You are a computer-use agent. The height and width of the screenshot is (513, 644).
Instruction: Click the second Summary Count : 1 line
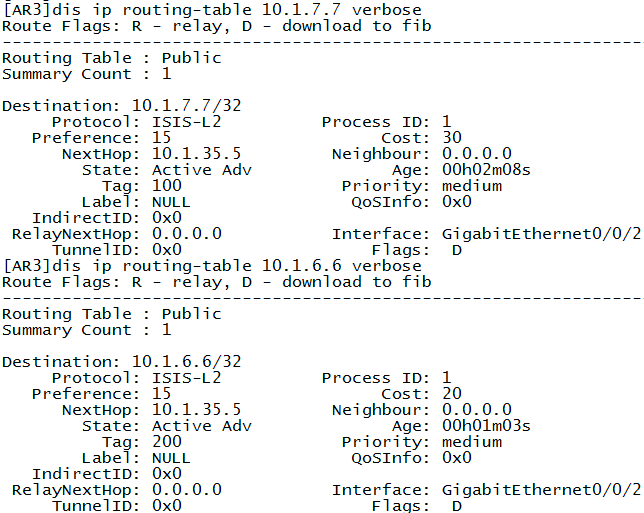87,330
